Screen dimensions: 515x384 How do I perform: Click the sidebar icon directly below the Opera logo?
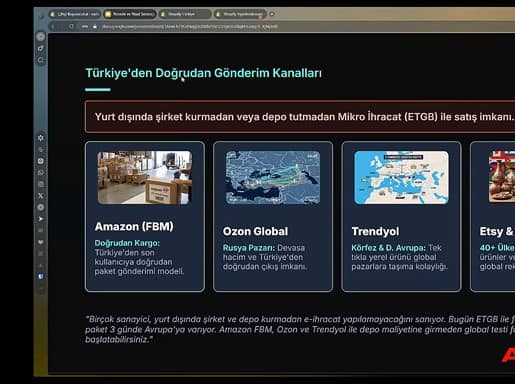point(41,48)
